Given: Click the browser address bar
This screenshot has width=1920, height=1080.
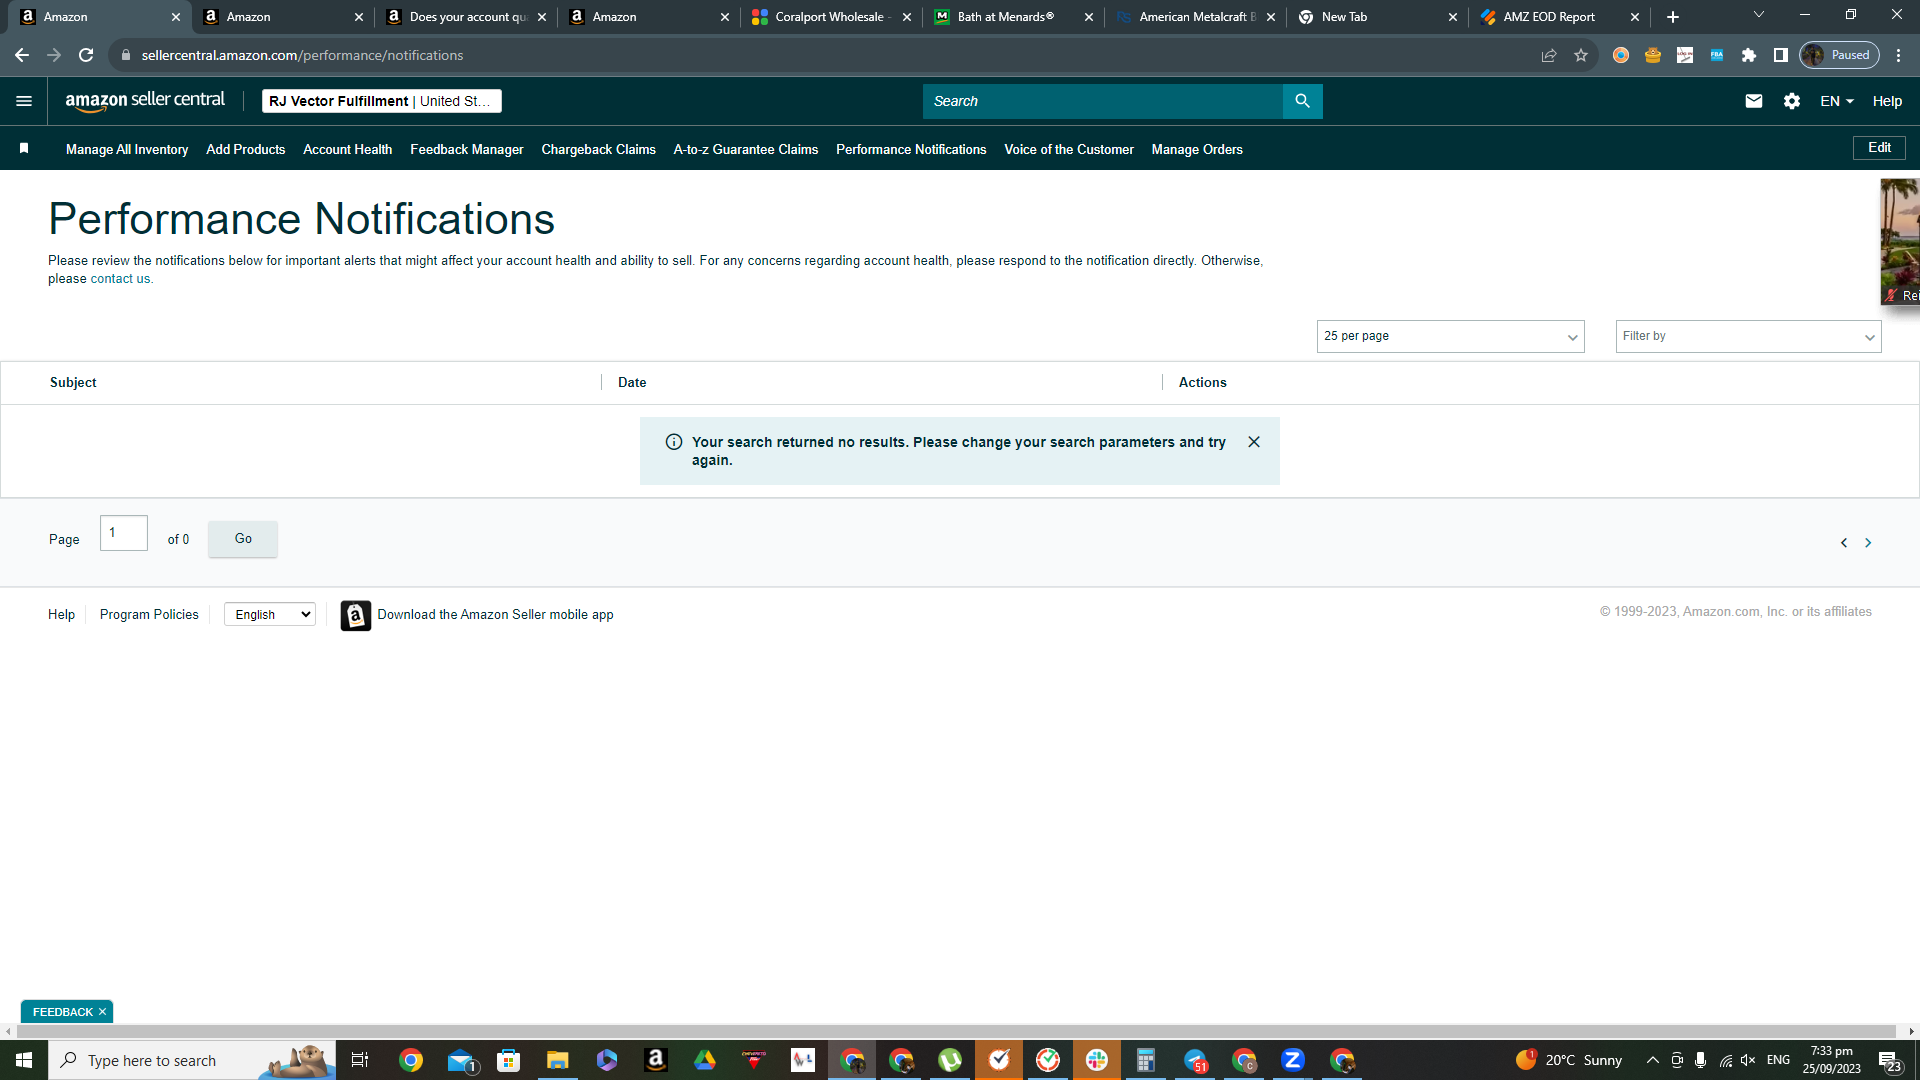Looking at the screenshot, I should tap(820, 55).
